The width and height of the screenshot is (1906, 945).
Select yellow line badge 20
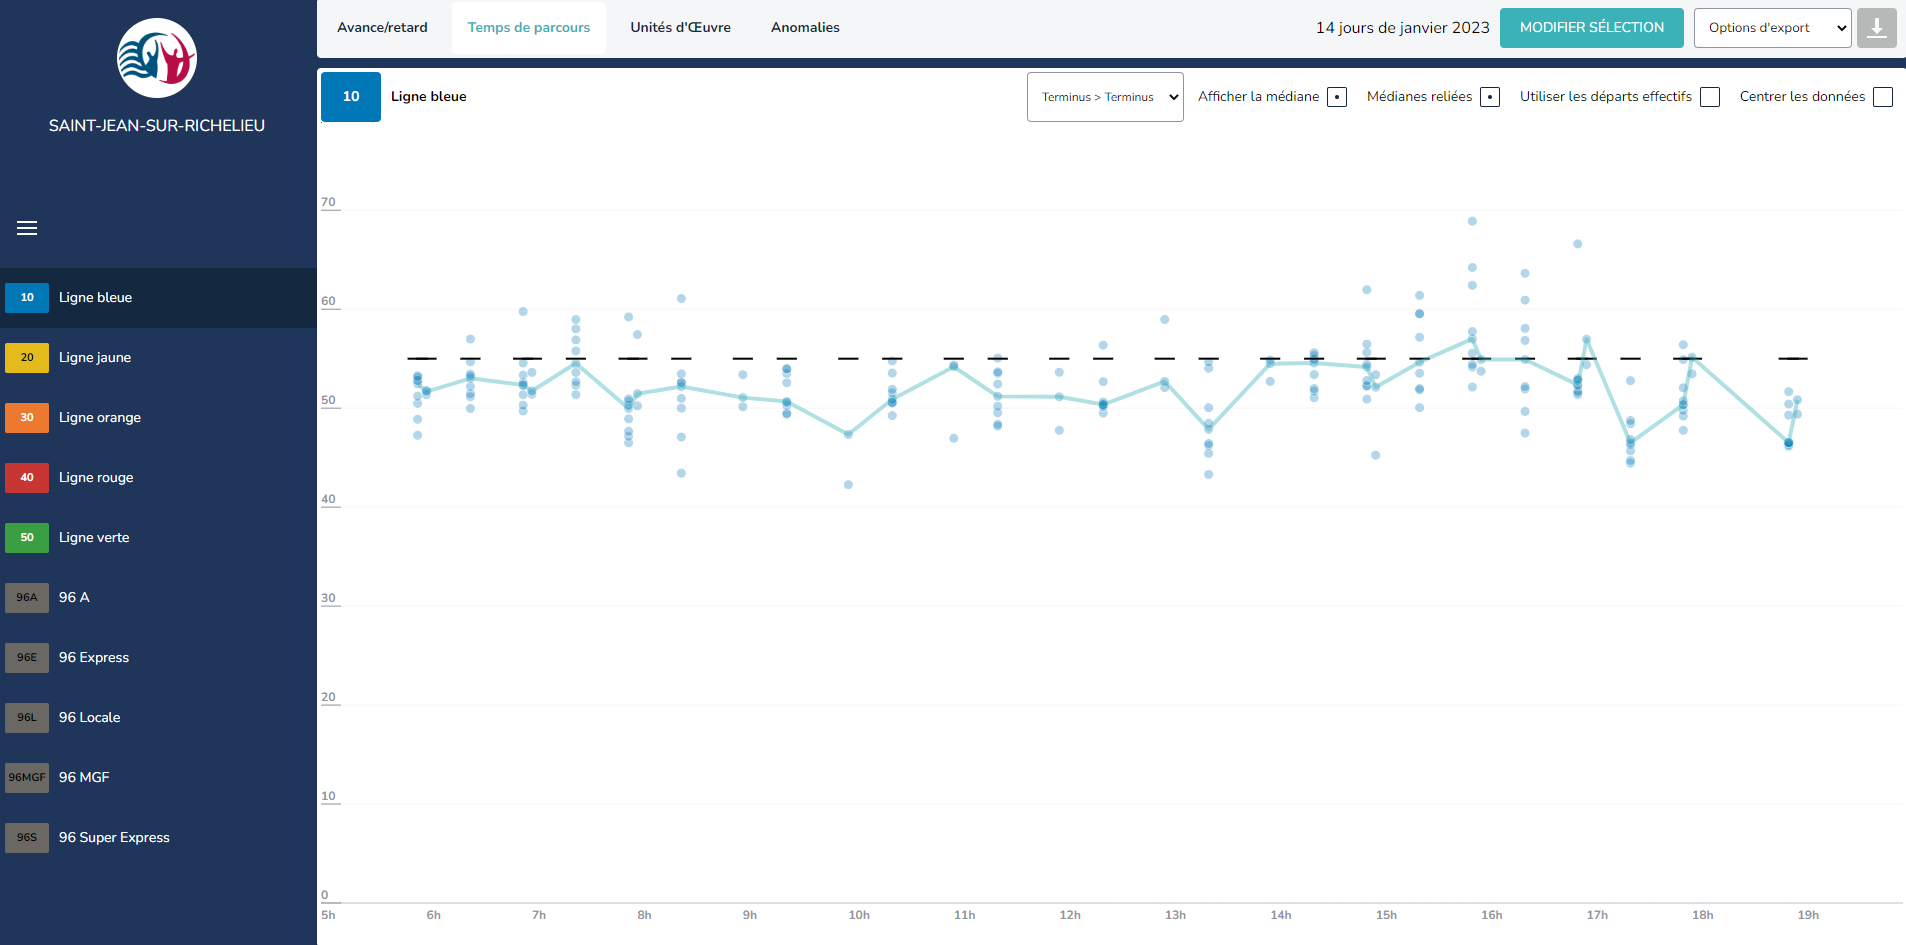click(x=27, y=358)
